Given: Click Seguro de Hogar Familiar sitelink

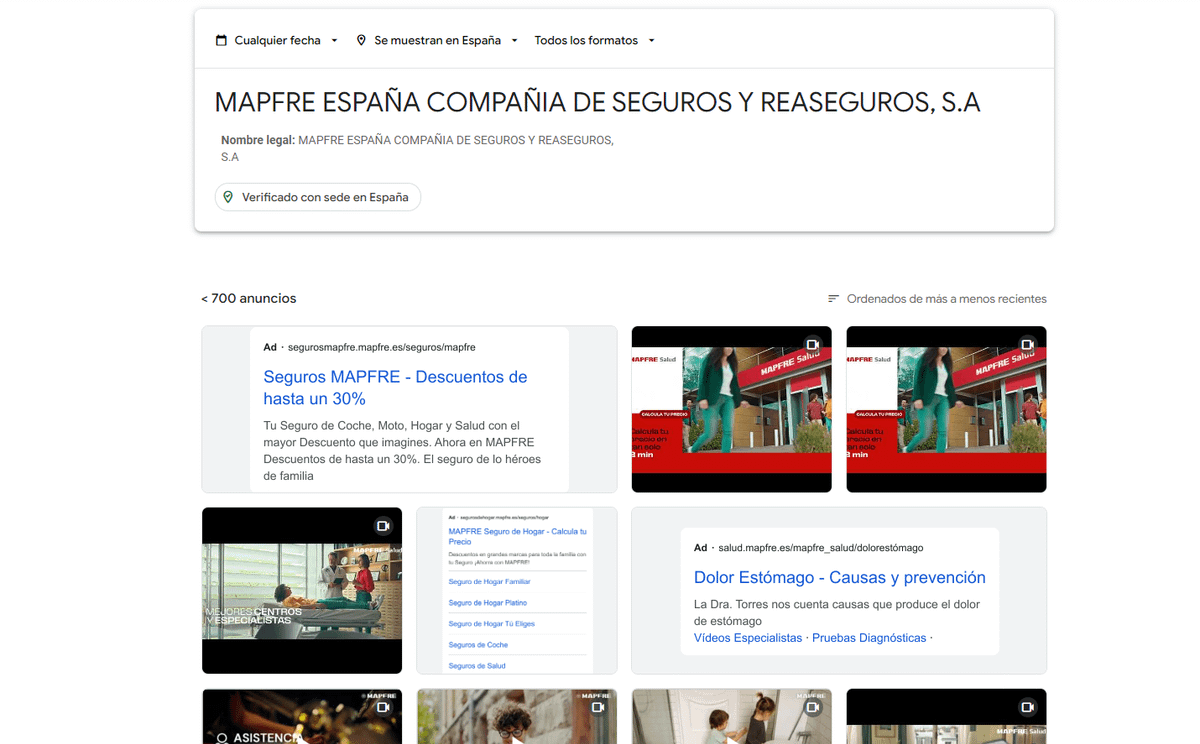Looking at the screenshot, I should [489, 581].
